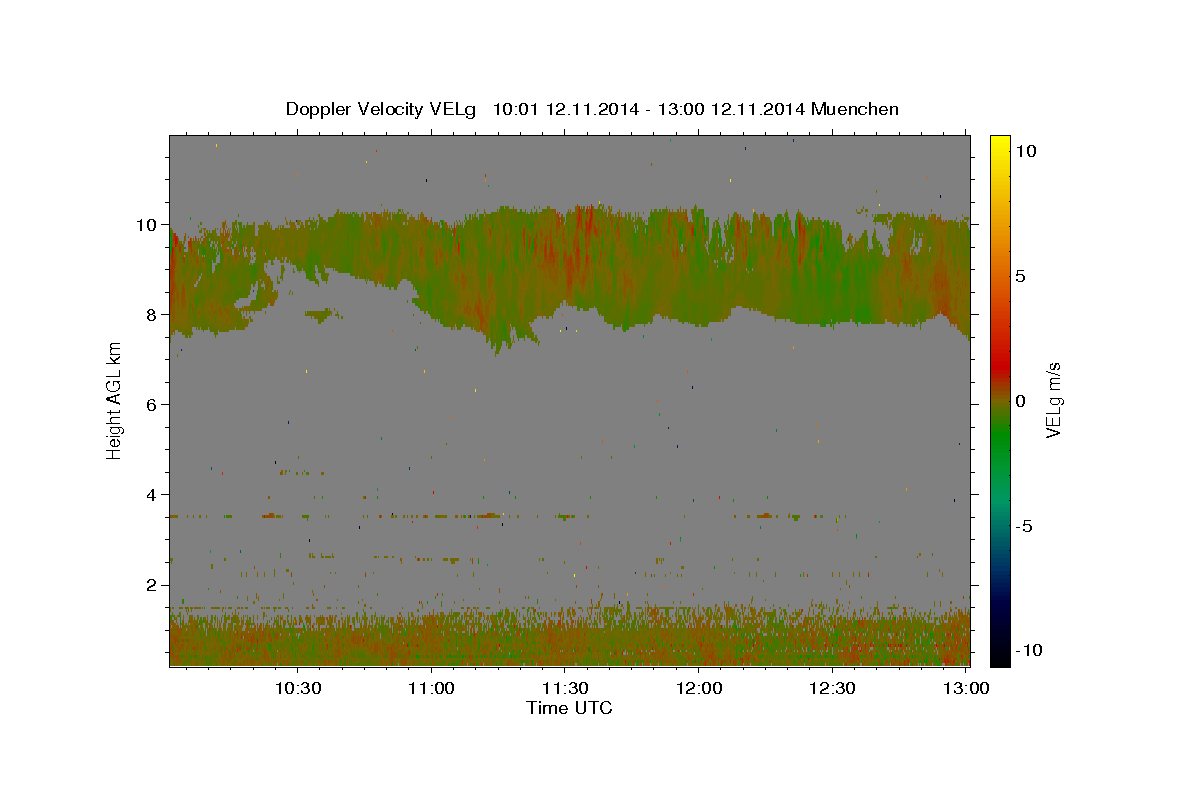Click the 11:30 time tick label
Screen dimensions: 1200x800
coord(565,688)
